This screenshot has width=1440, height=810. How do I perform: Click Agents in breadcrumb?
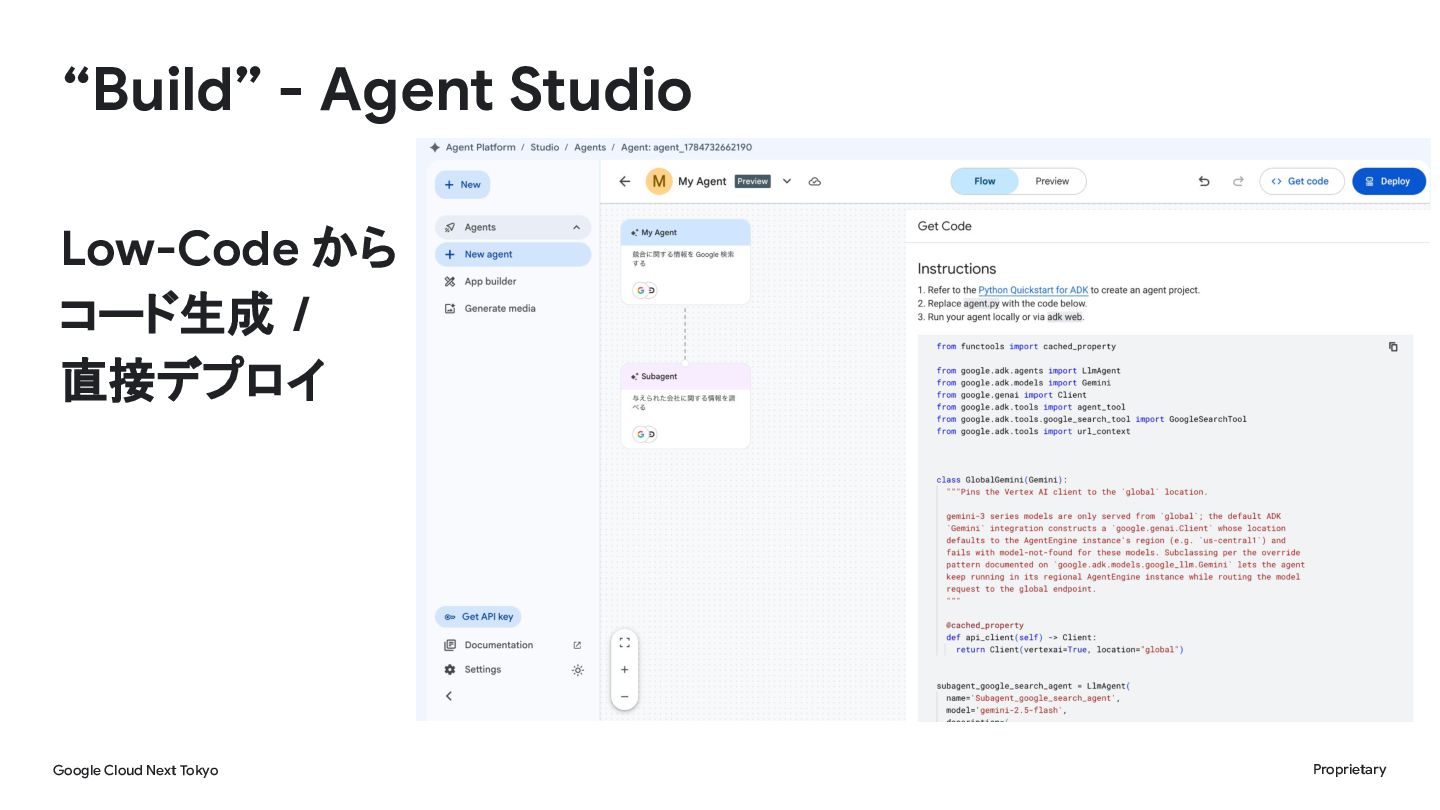[590, 148]
